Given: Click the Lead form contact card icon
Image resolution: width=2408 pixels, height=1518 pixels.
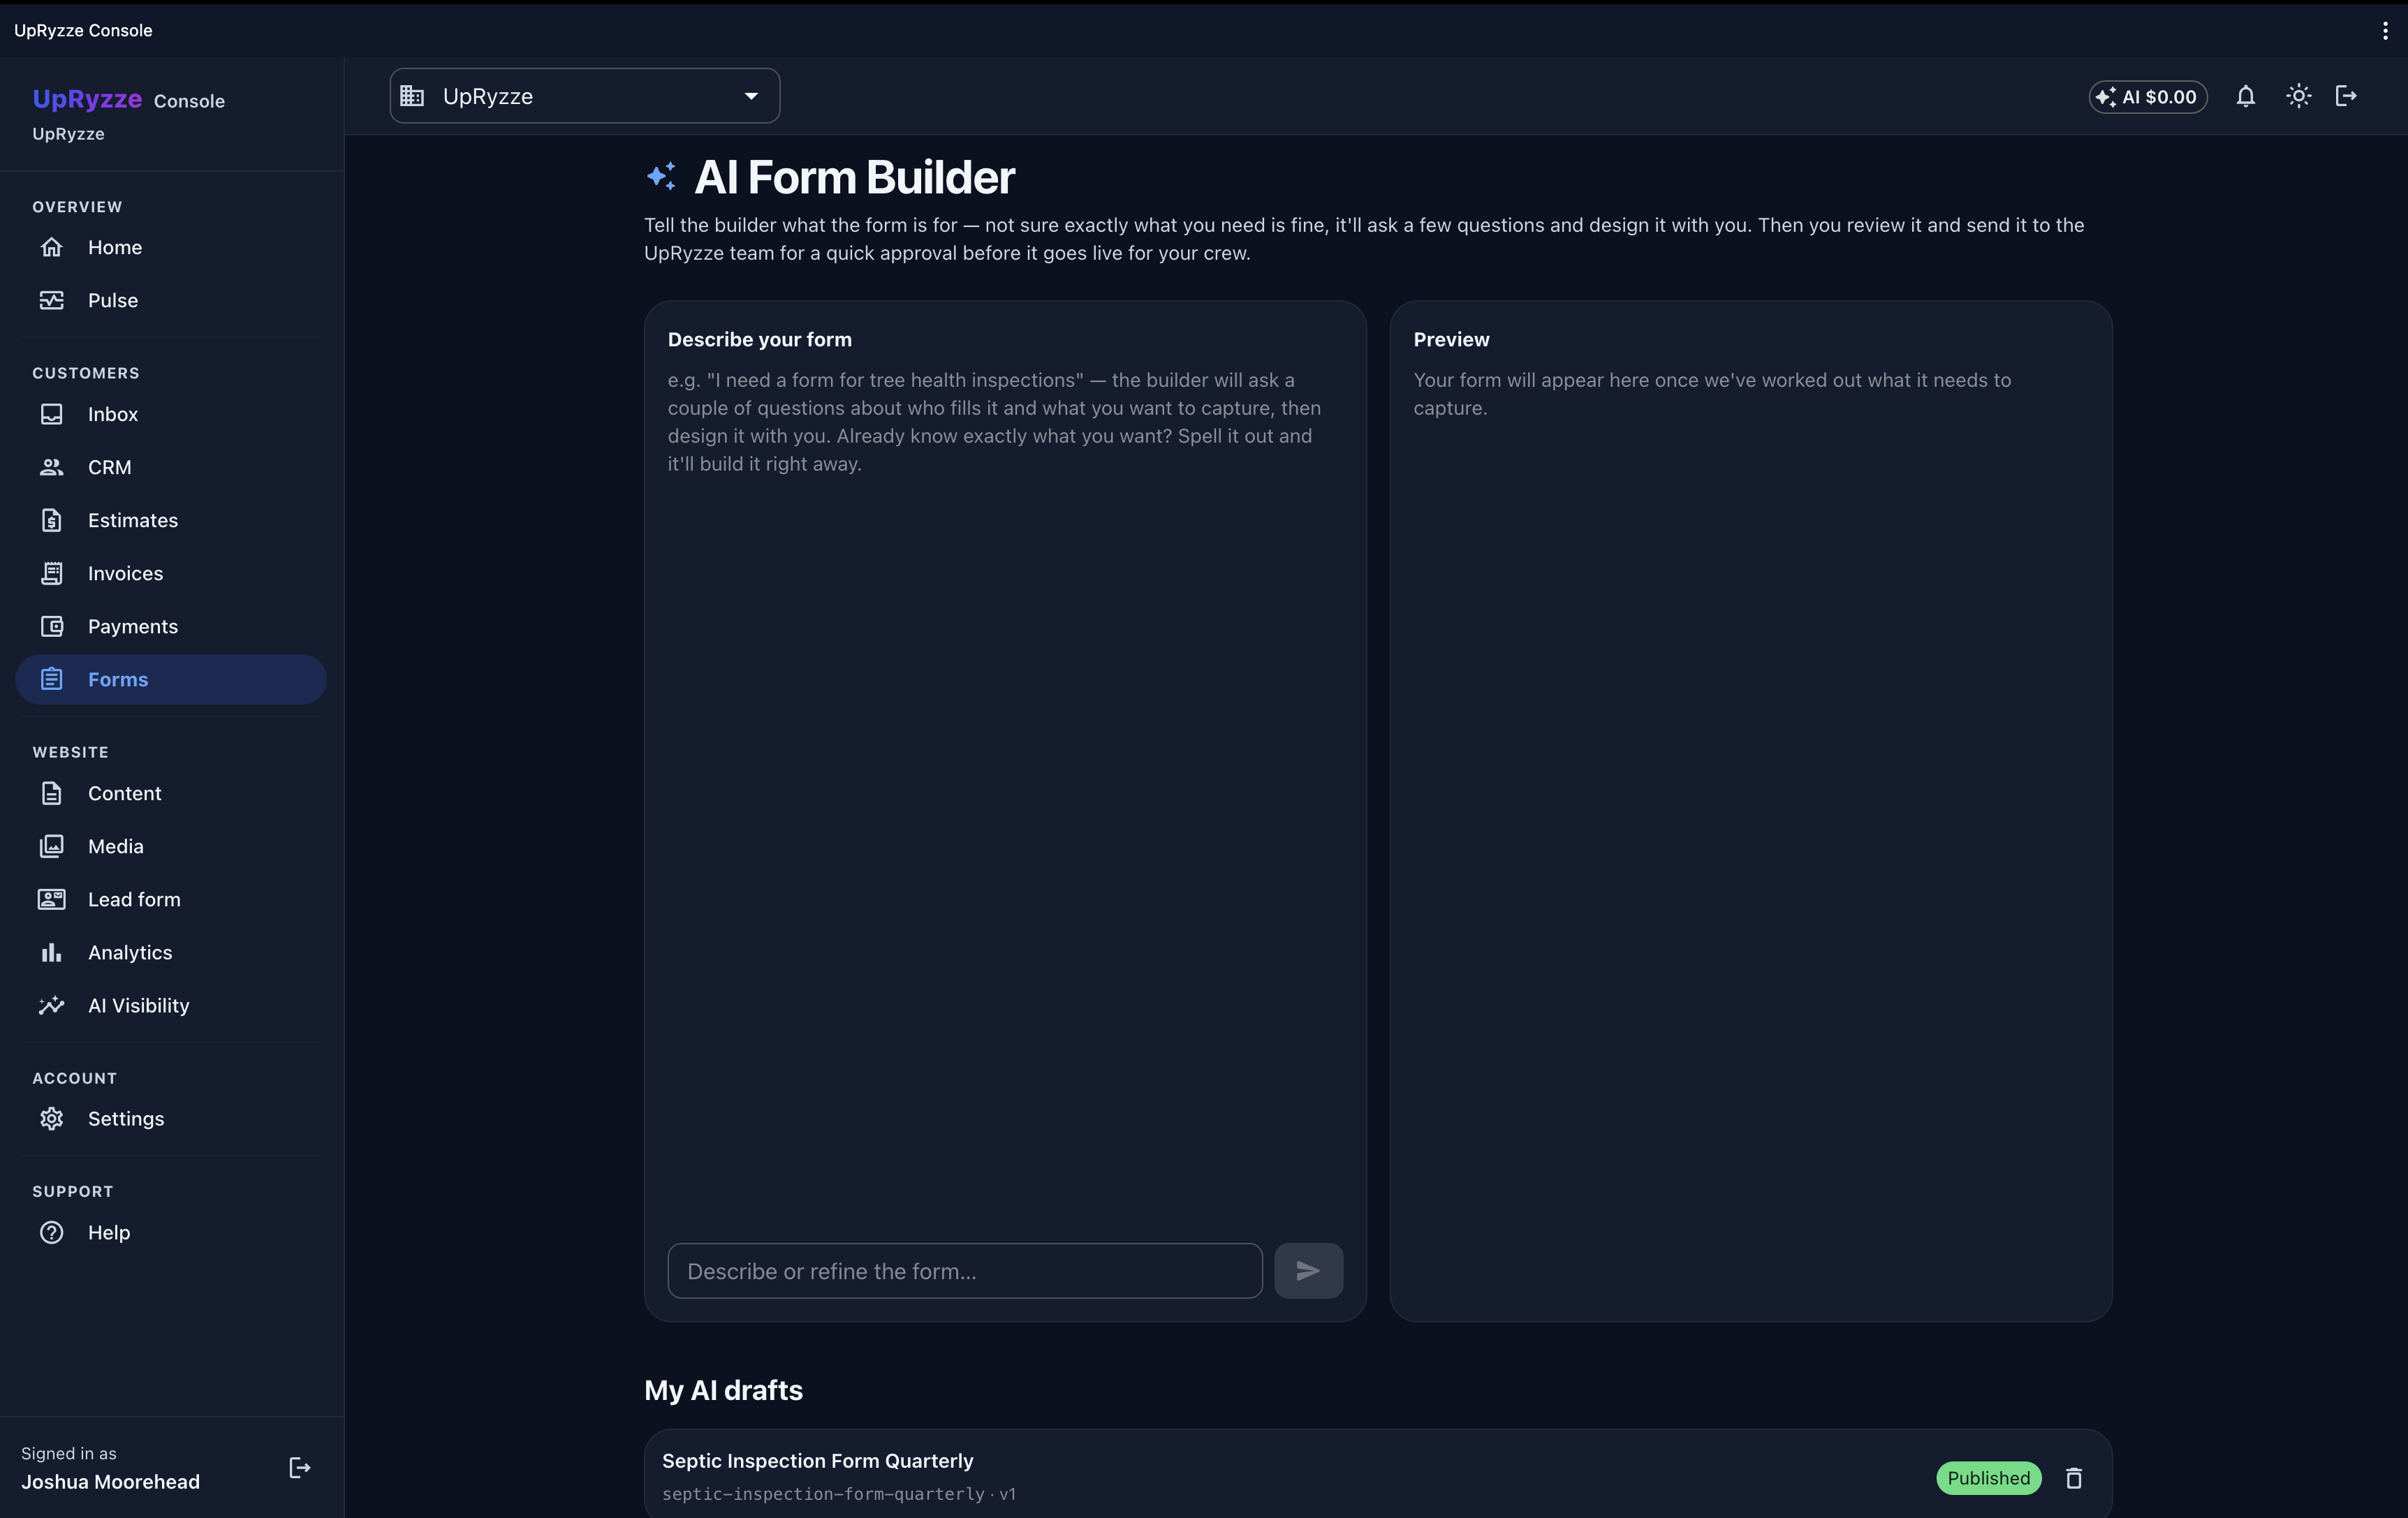Looking at the screenshot, I should [x=52, y=899].
